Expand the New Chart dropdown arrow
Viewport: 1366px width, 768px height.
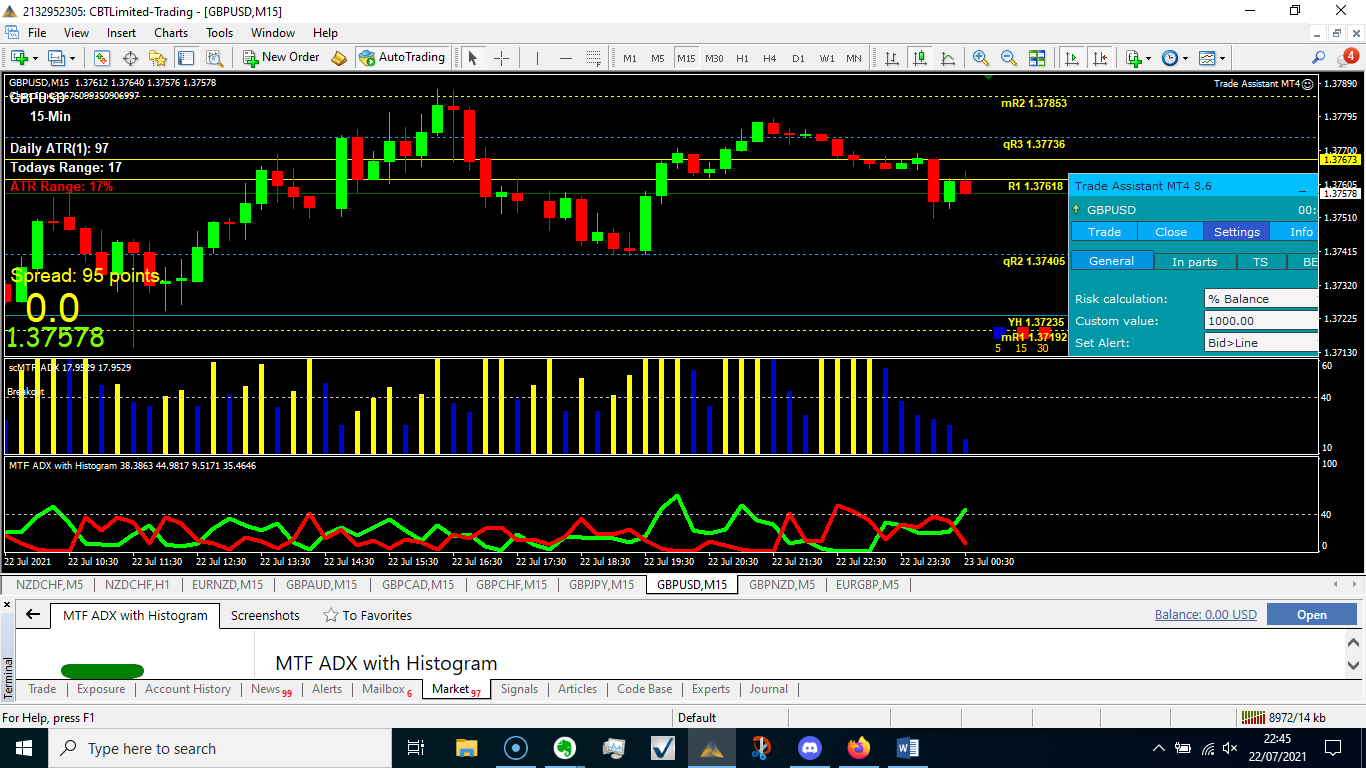pyautogui.click(x=36, y=58)
